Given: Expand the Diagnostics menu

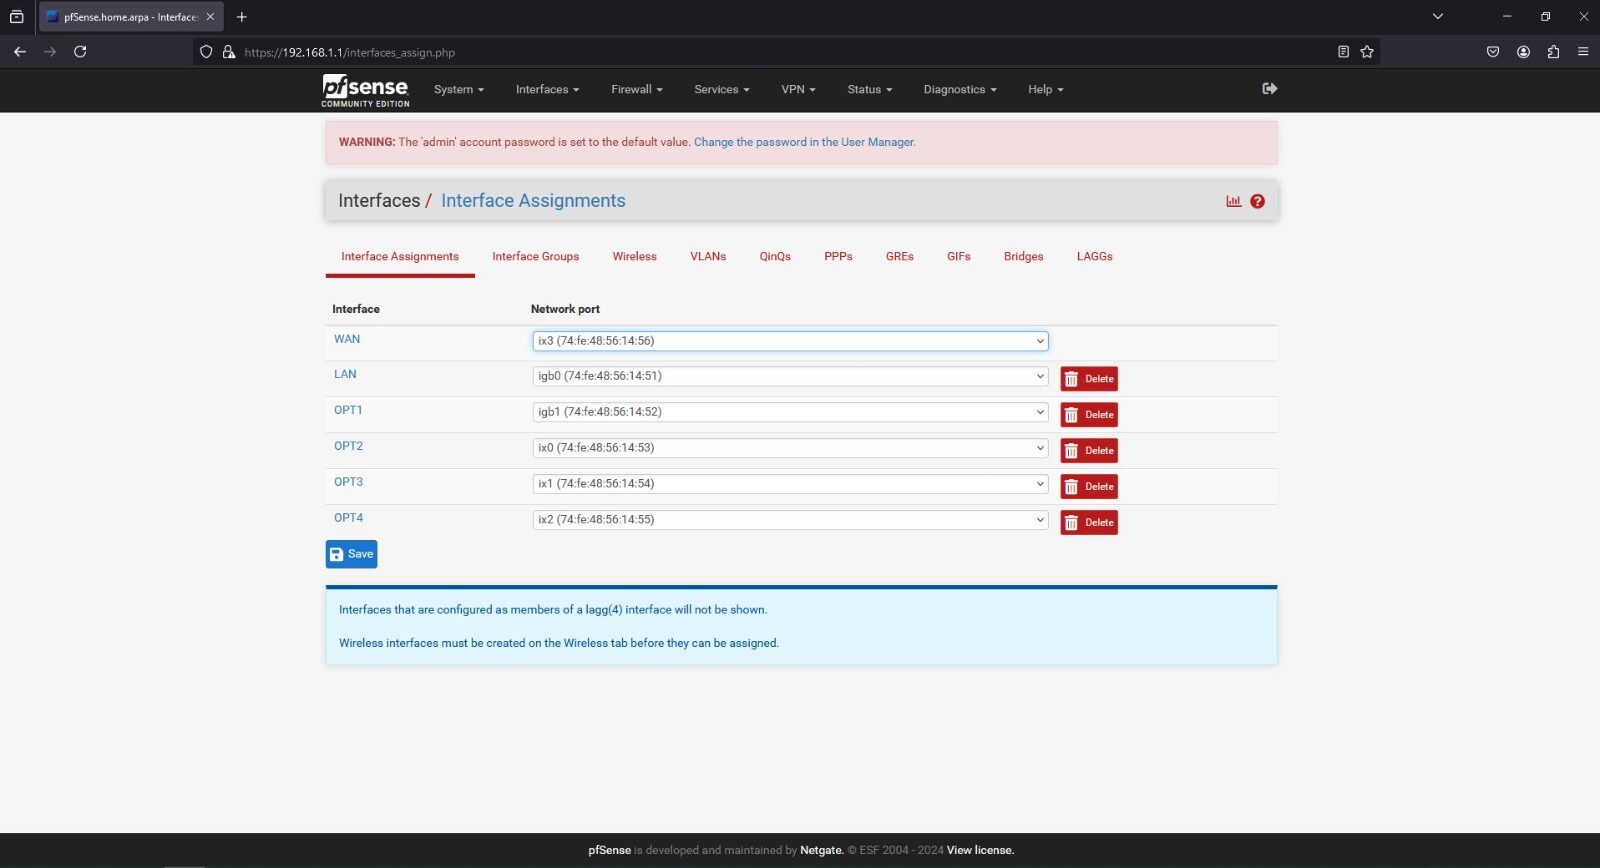Looking at the screenshot, I should point(960,90).
